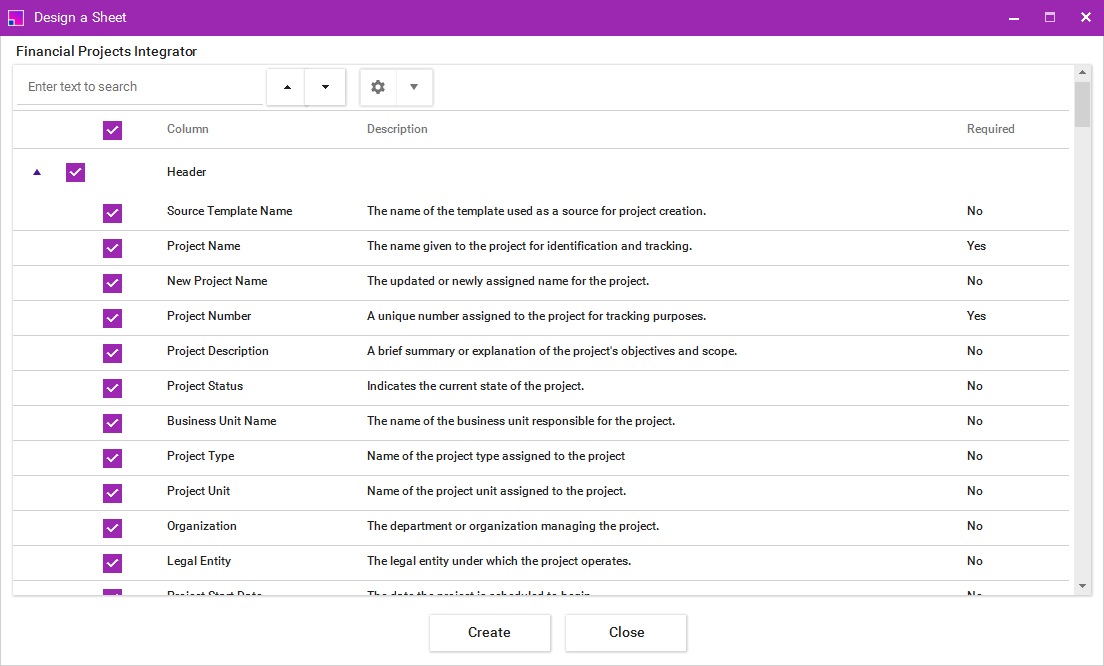Click the Column header label

(x=187, y=129)
